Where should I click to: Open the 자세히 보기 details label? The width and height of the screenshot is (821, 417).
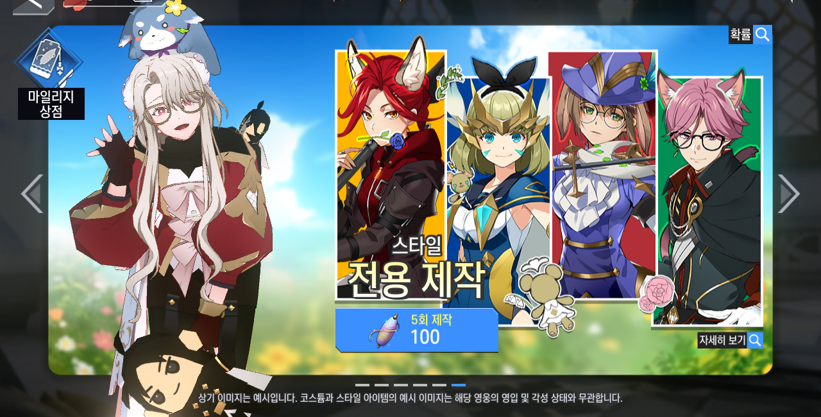(x=722, y=340)
